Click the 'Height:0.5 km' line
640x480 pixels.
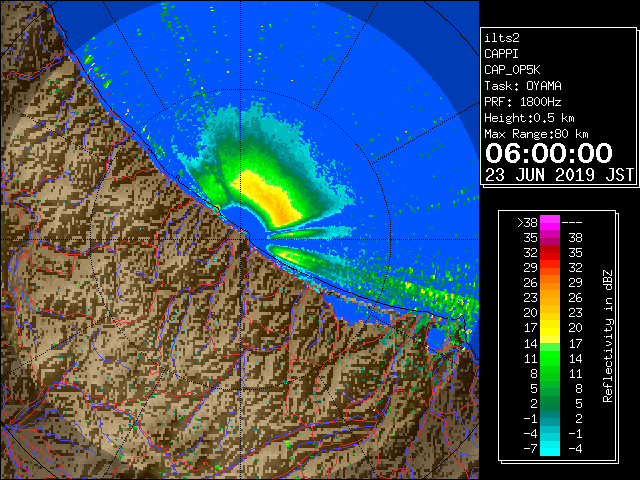point(529,118)
